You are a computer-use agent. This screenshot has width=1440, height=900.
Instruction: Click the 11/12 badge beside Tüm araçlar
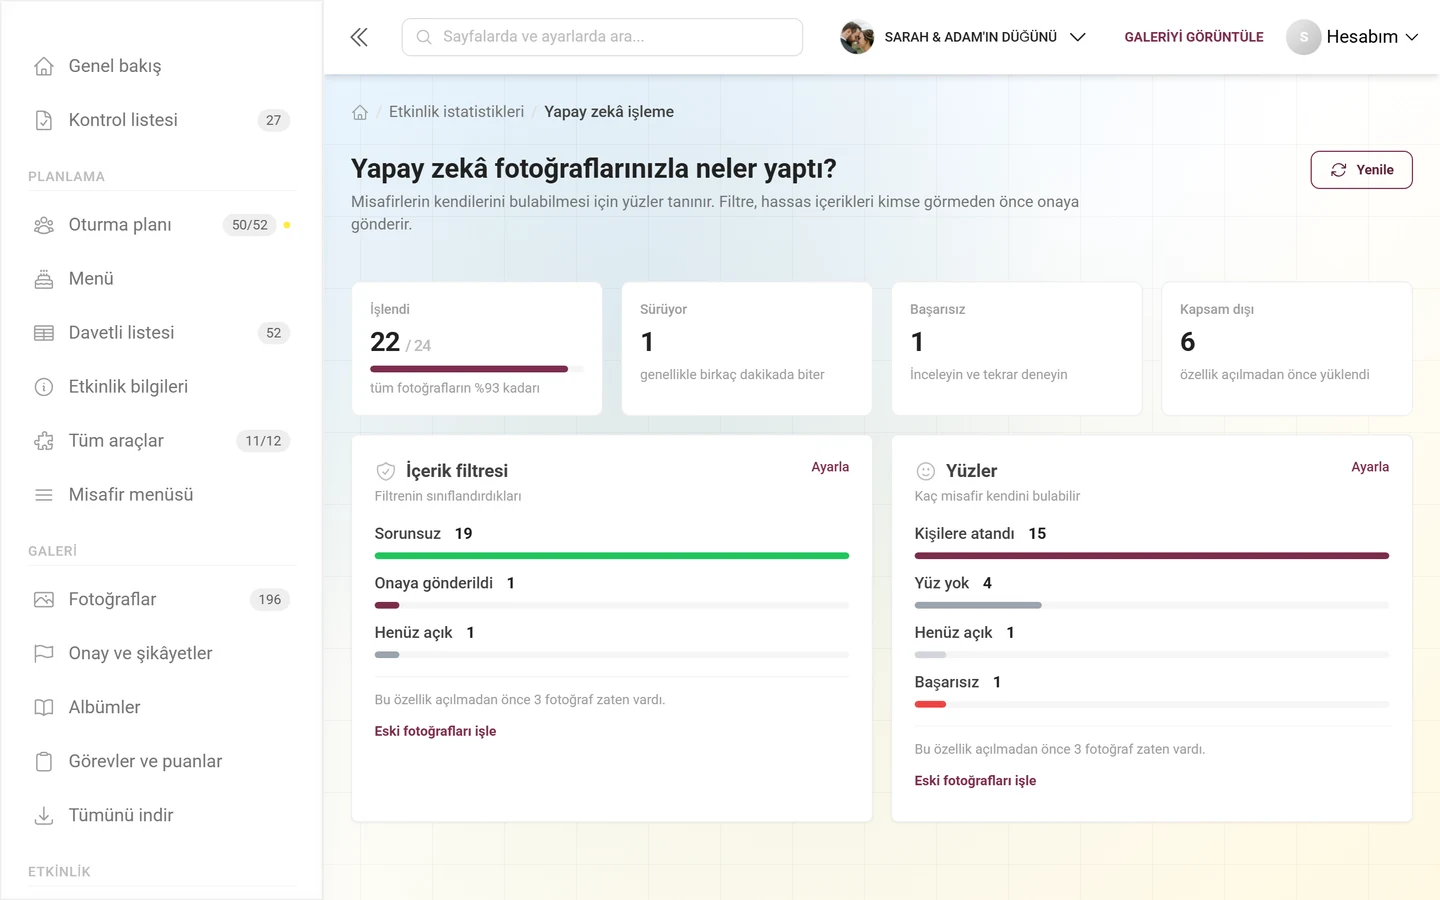[x=263, y=441]
